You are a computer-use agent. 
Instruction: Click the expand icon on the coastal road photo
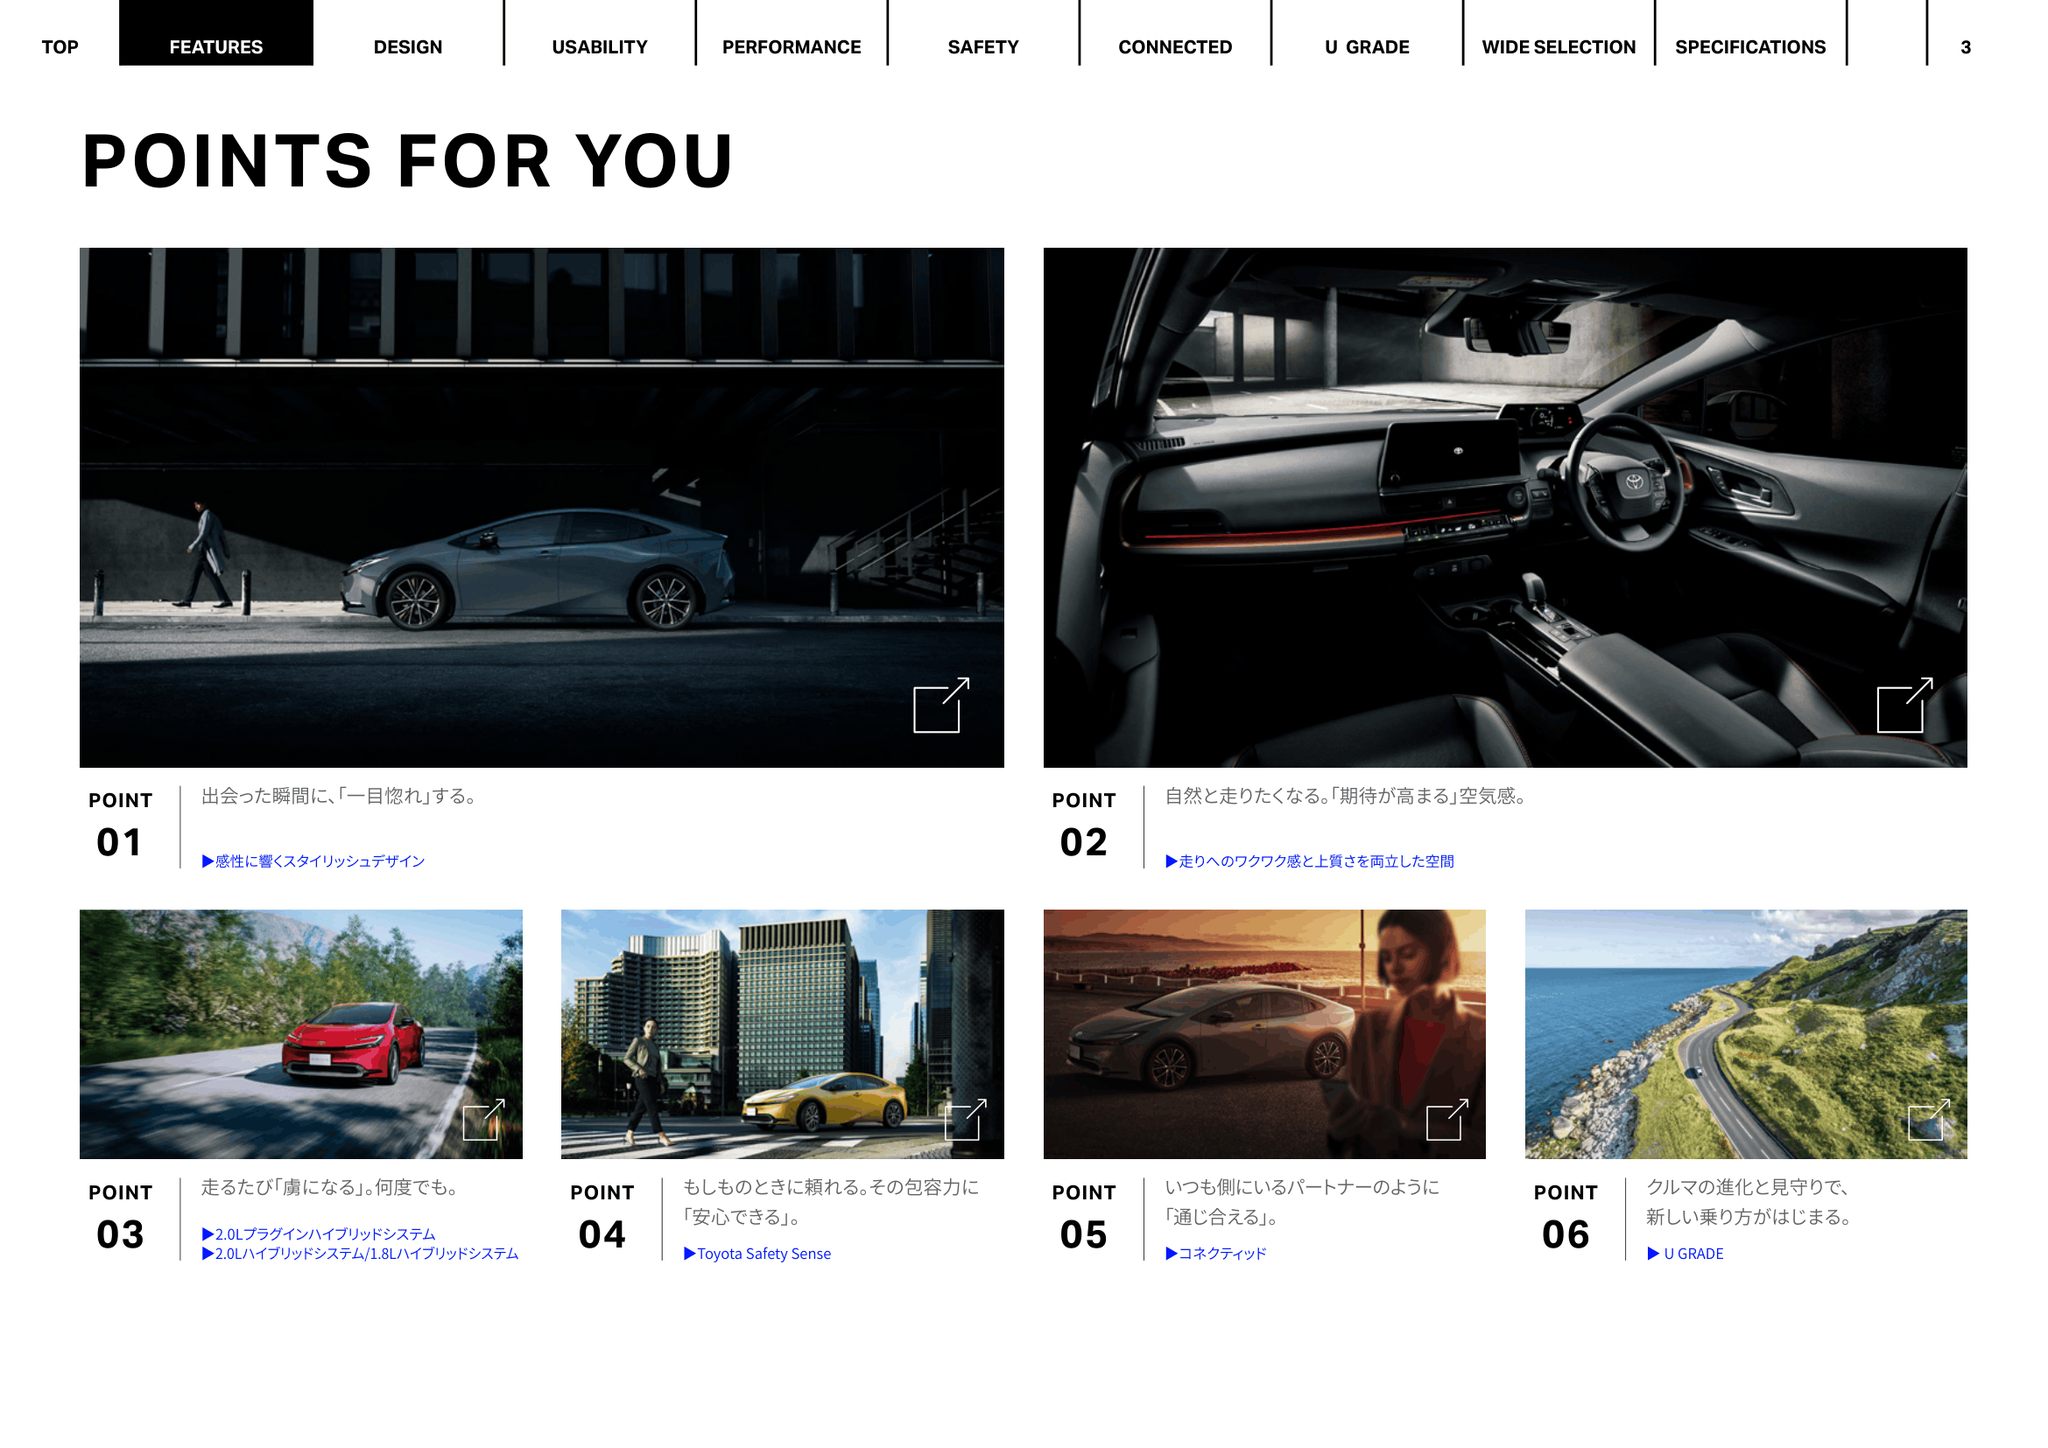click(x=1929, y=1119)
